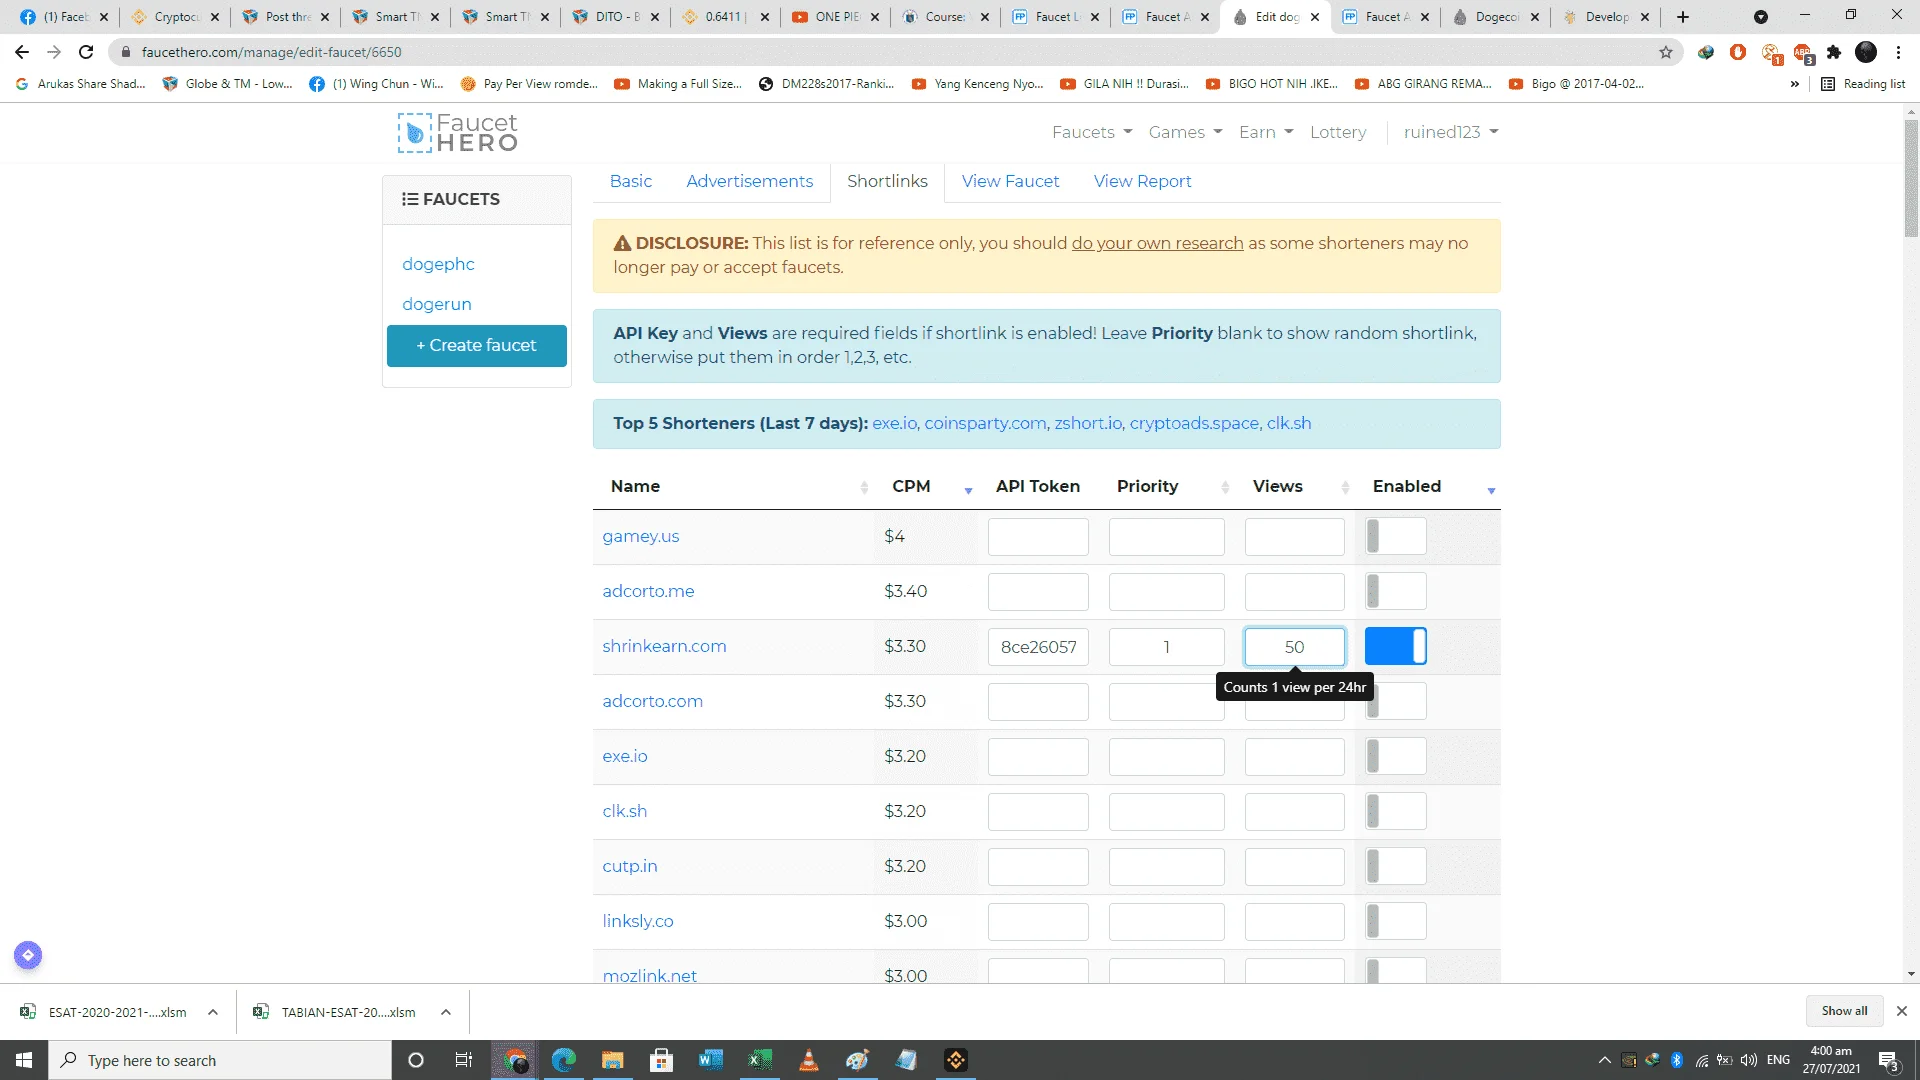Open the Windows Start menu
This screenshot has height=1080, width=1920.
pyautogui.click(x=24, y=1060)
